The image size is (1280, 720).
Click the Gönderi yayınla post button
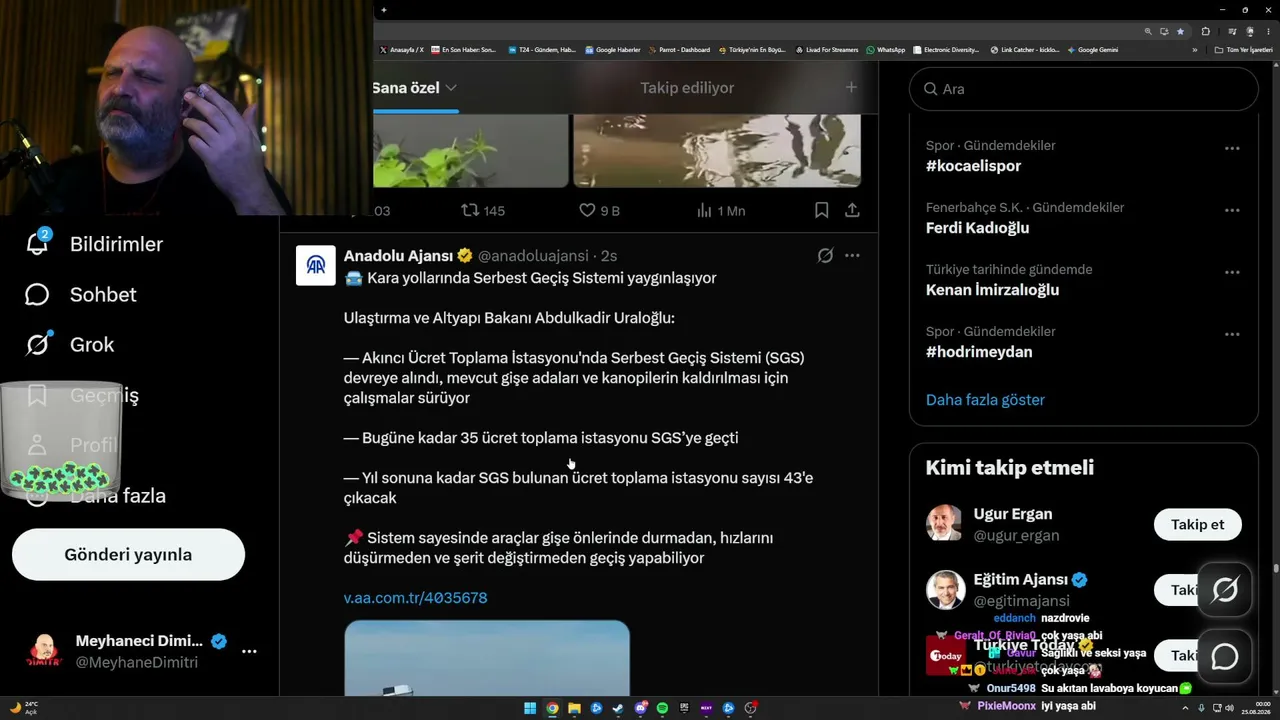128,554
